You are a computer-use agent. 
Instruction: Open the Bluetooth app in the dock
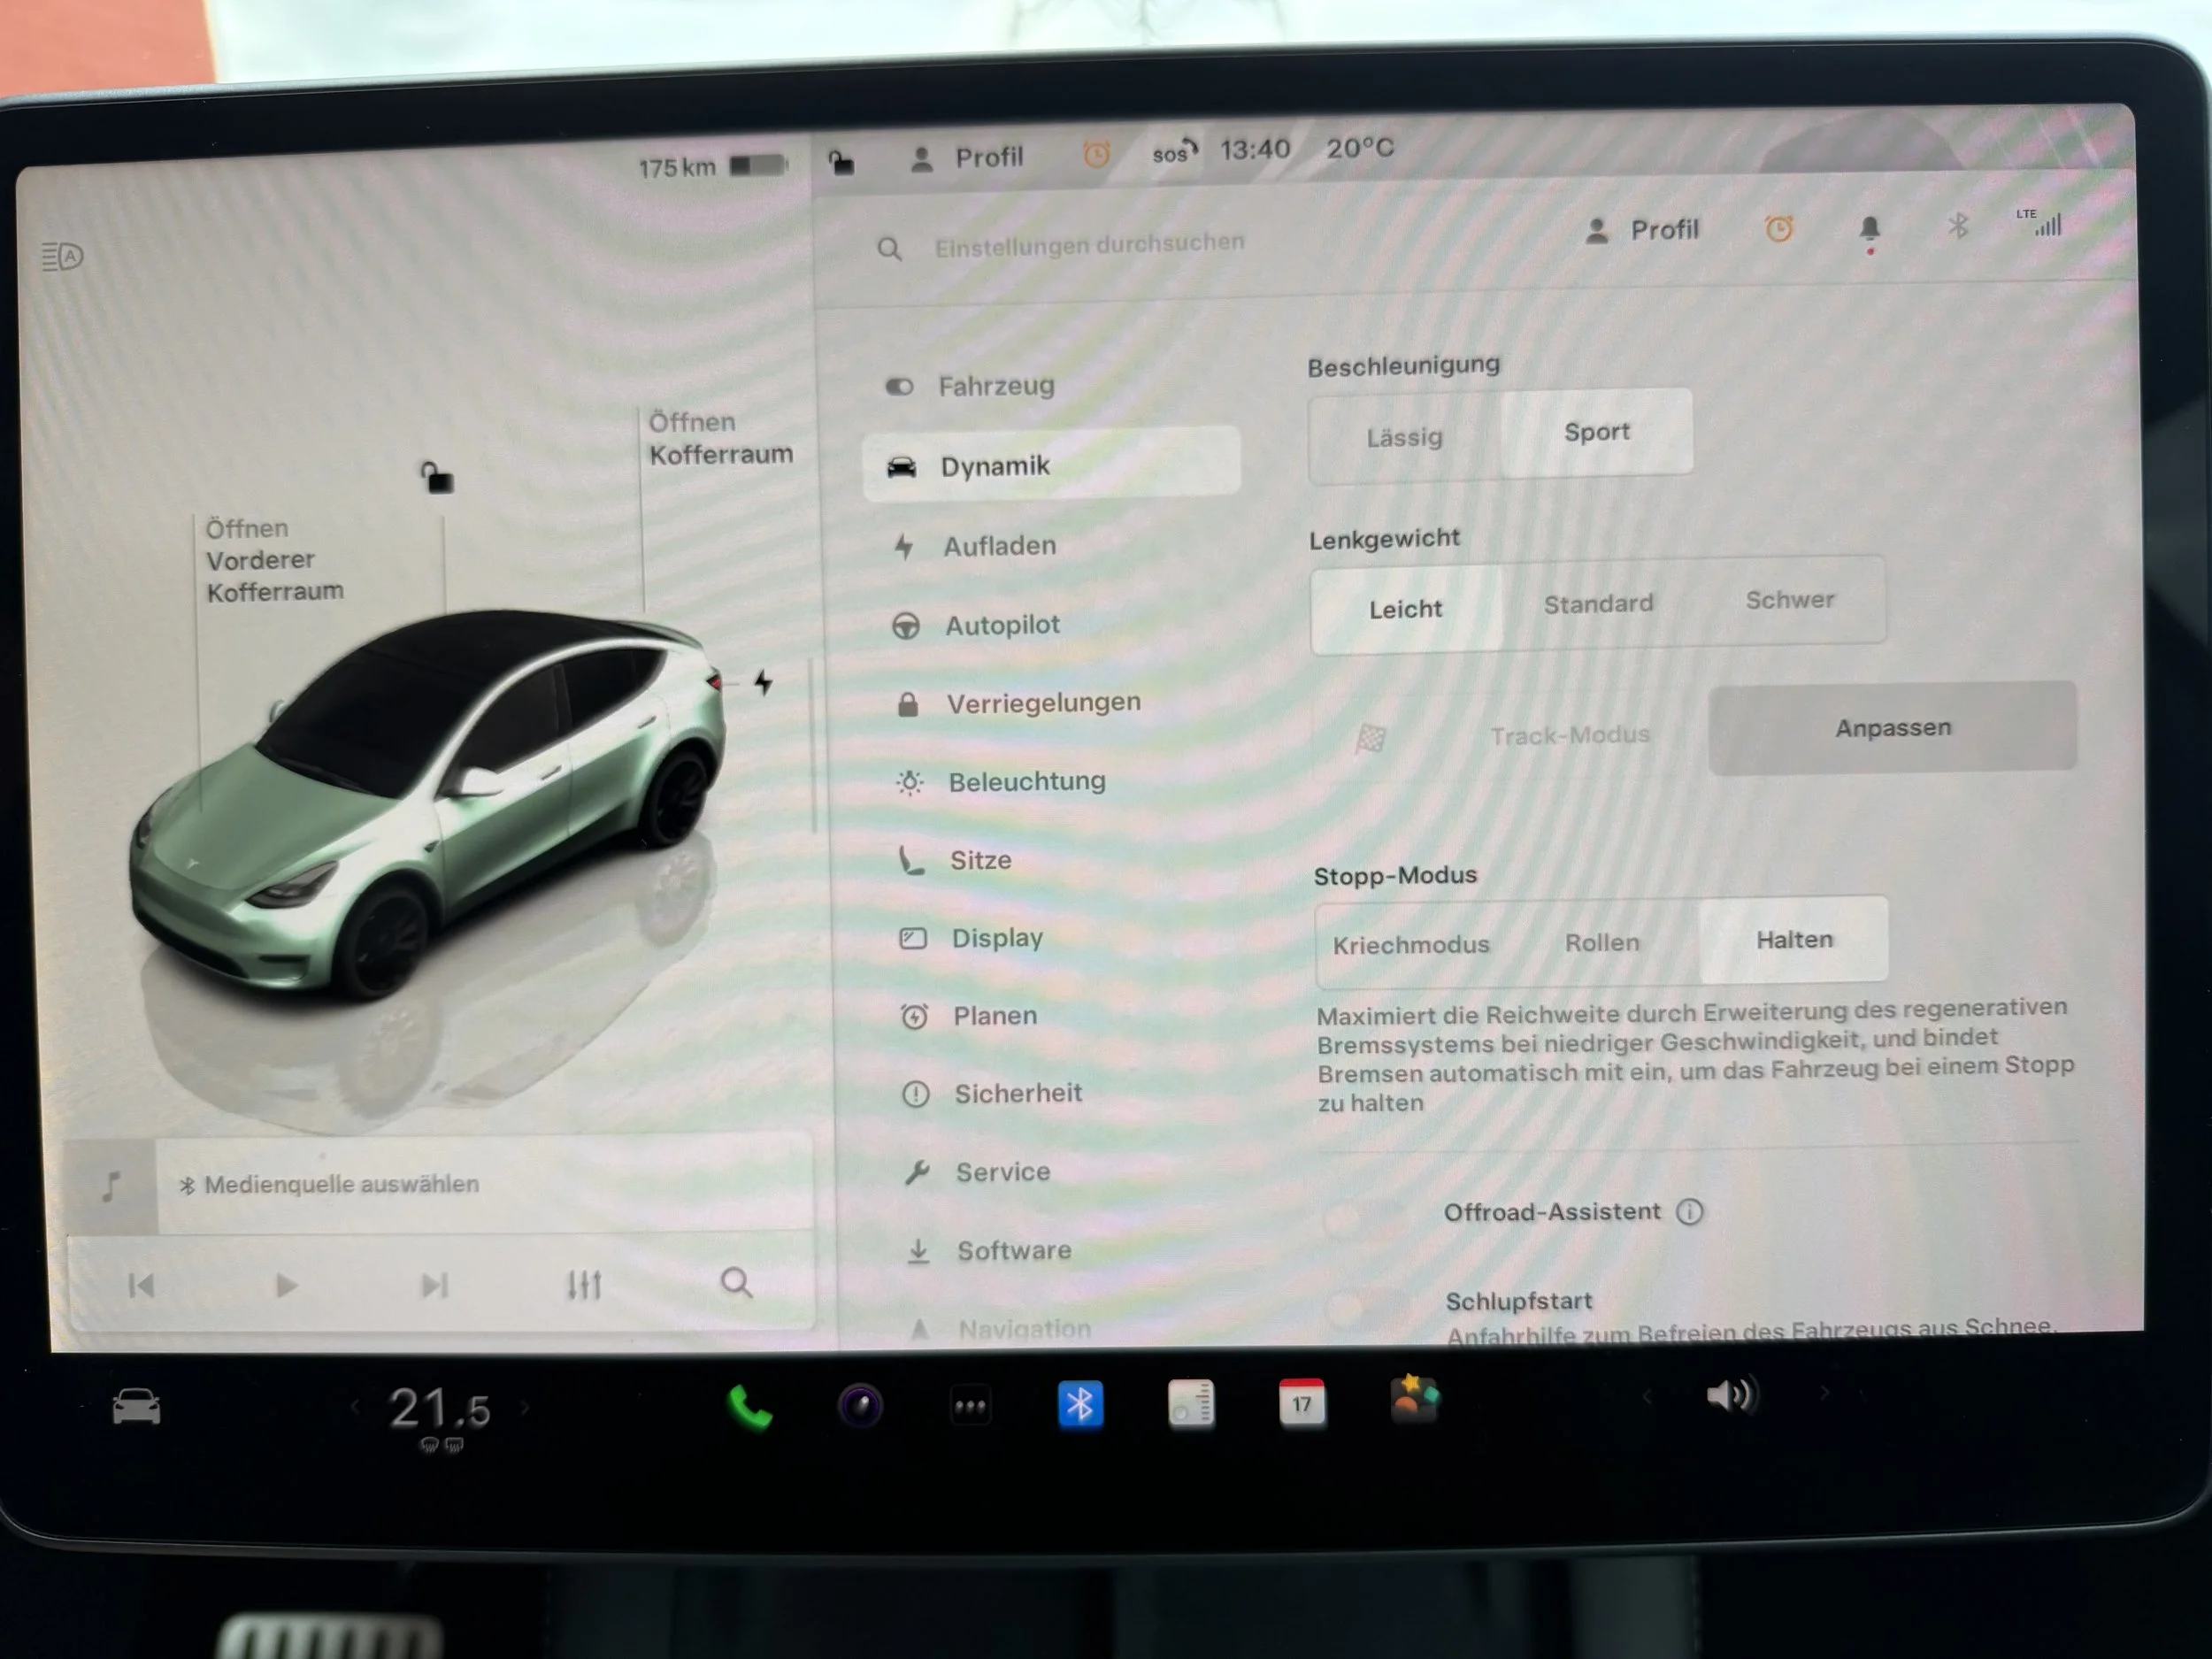pos(1080,1405)
